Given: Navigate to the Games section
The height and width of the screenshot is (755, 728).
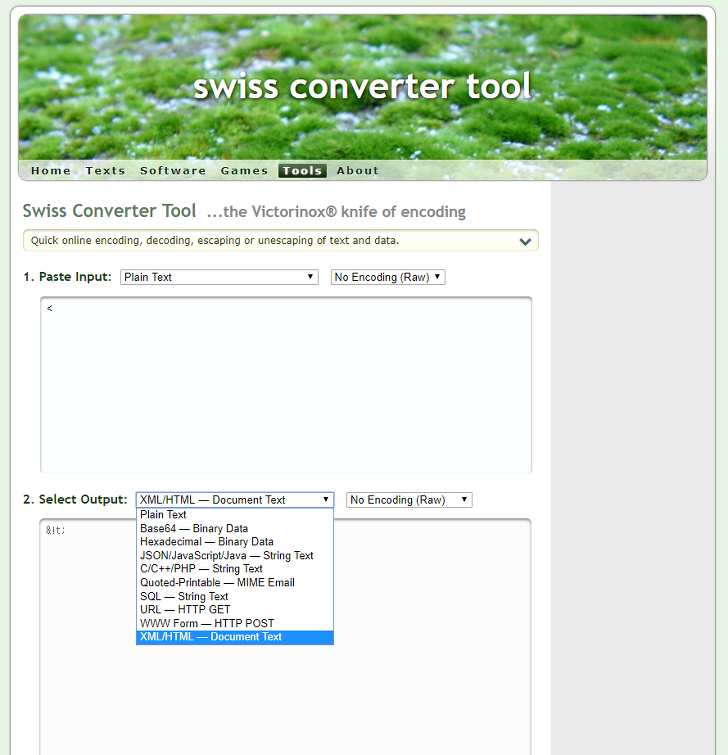Looking at the screenshot, I should pyautogui.click(x=244, y=170).
